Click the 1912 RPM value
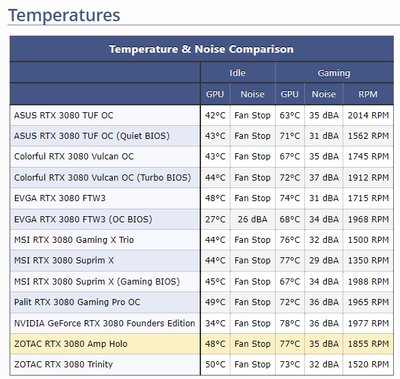Viewport: 400px width, 379px height. (368, 177)
